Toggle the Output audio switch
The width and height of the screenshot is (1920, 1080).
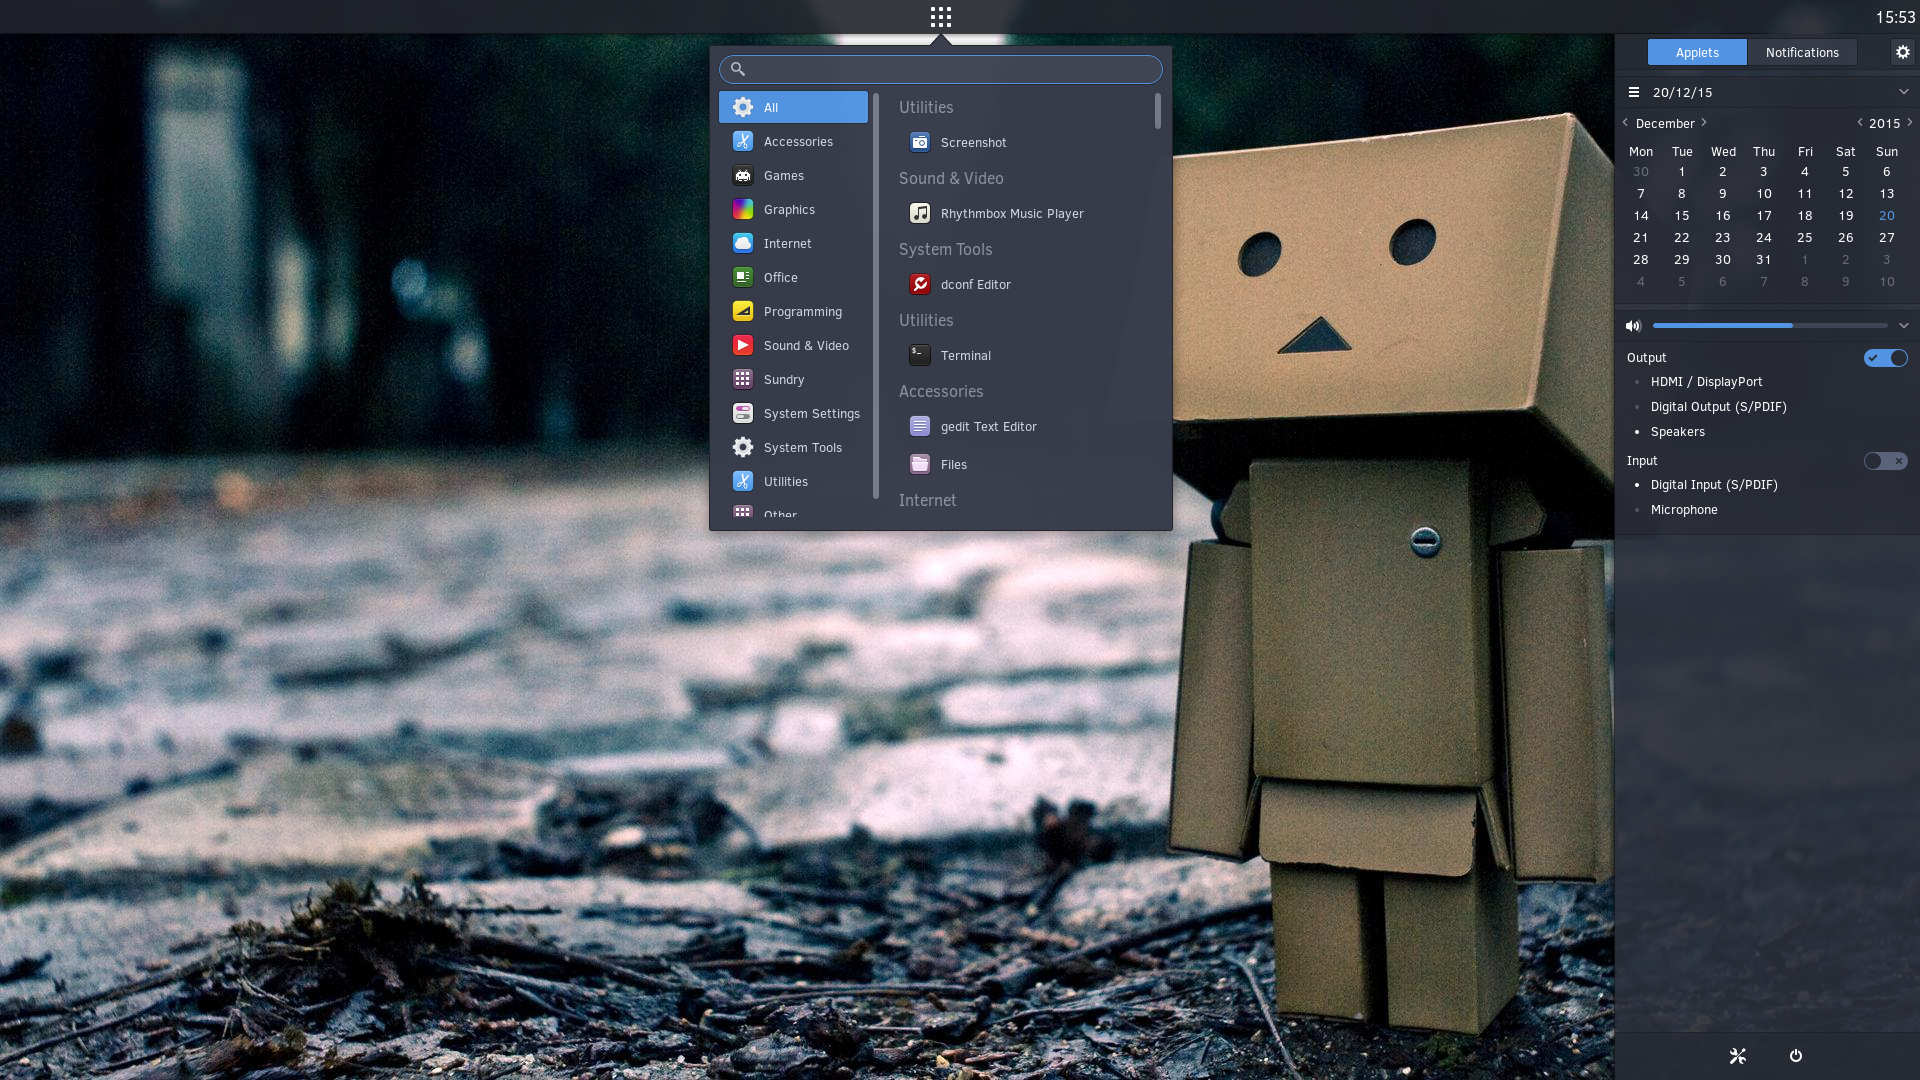click(x=1886, y=358)
